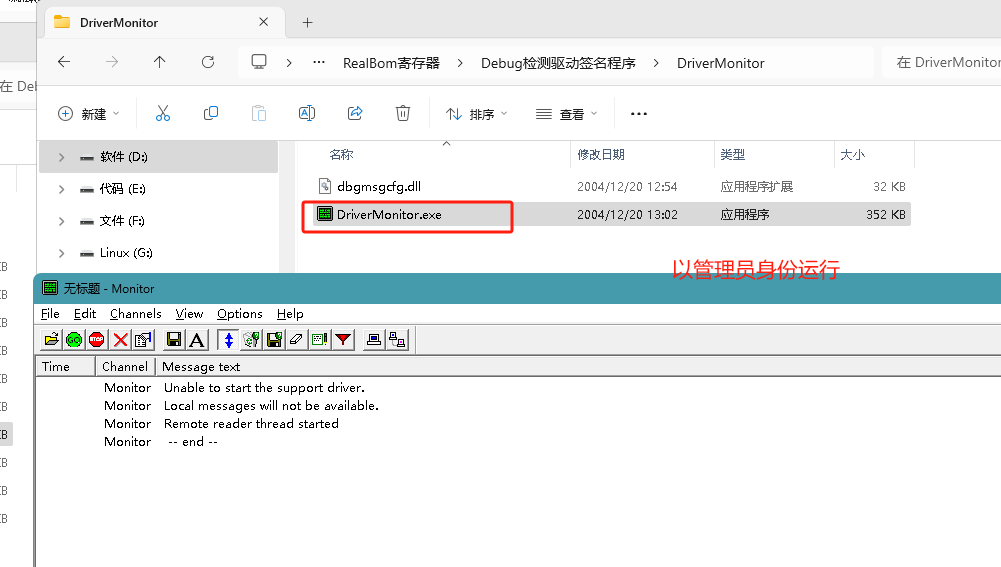Click the eraser icon in Monitor toolbar

coord(297,340)
